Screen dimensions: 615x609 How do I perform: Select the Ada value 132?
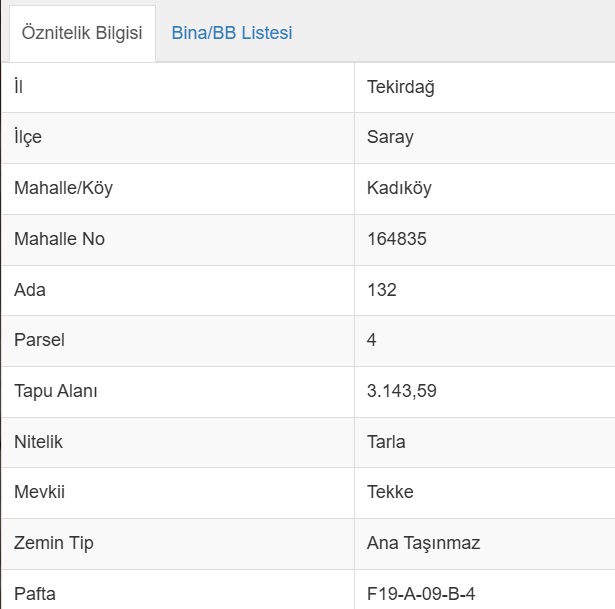pyautogui.click(x=382, y=290)
